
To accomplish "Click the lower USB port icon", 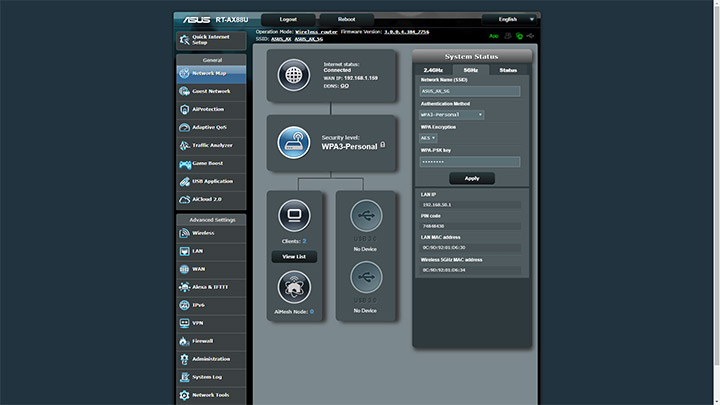I will [366, 279].
